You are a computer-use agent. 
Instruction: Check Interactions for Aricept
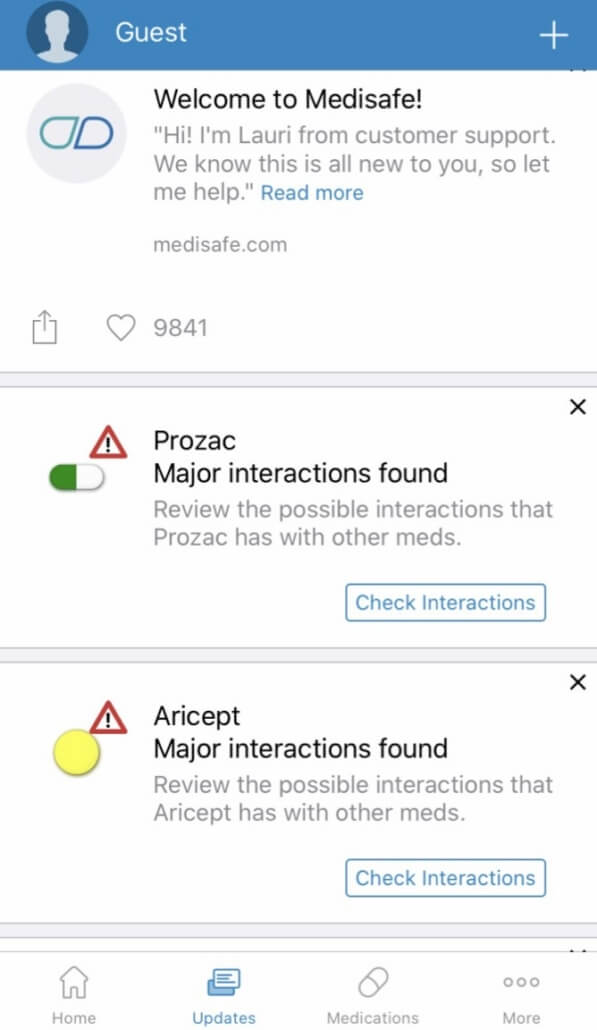[x=445, y=878]
